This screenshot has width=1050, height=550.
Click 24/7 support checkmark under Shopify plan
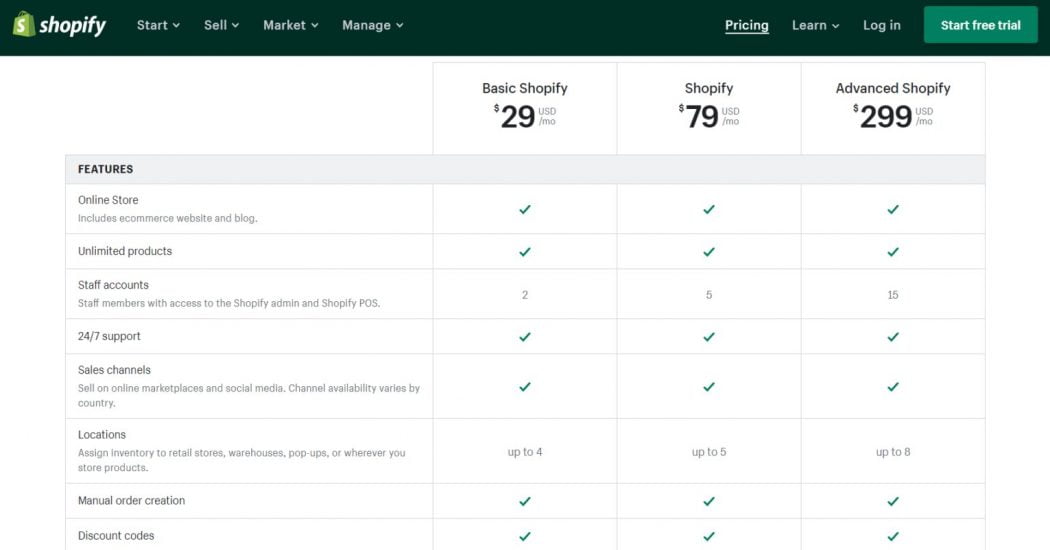click(708, 337)
